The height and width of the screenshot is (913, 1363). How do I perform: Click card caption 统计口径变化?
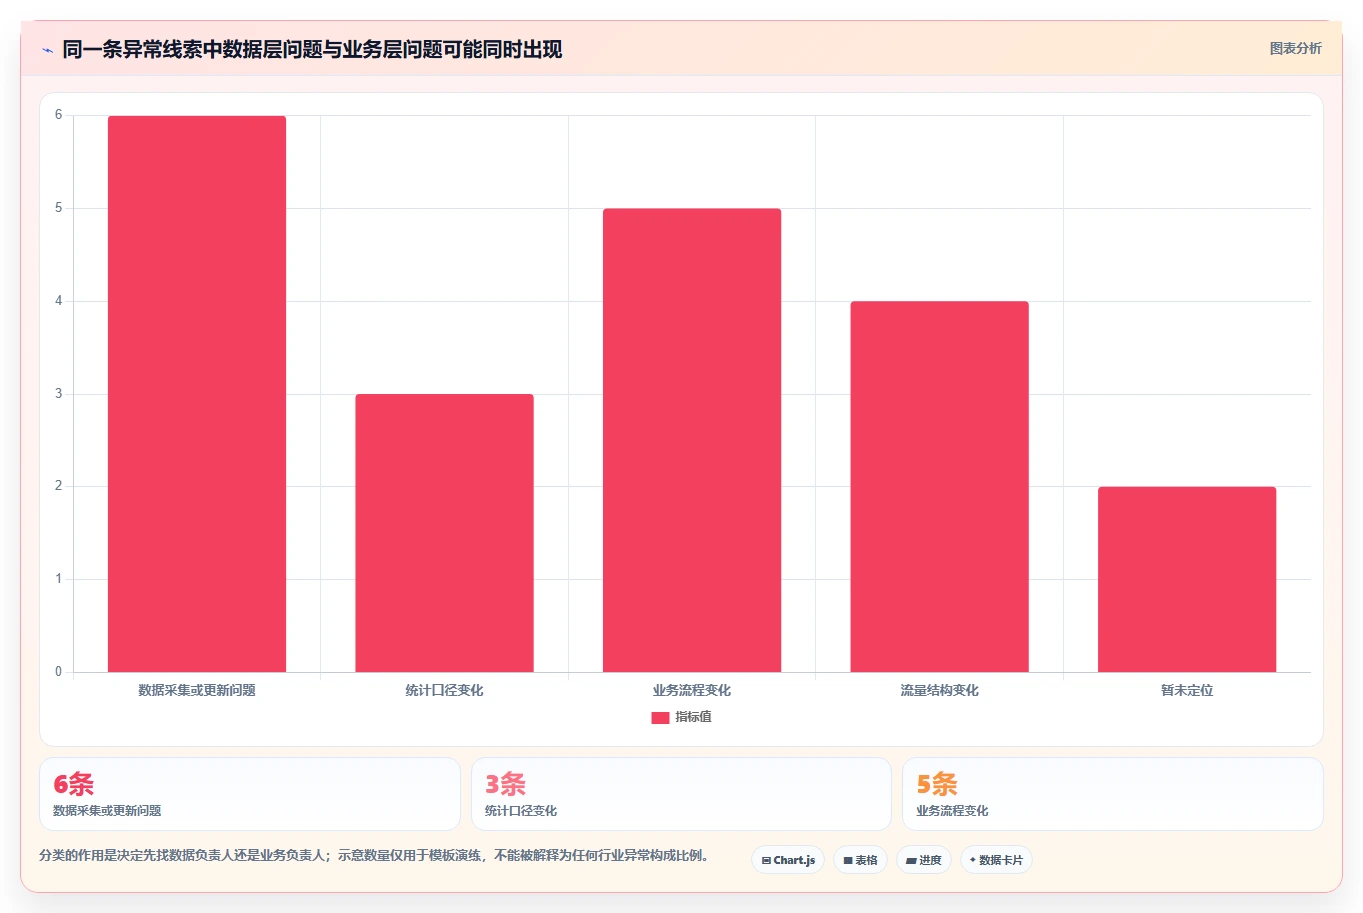coord(521,811)
